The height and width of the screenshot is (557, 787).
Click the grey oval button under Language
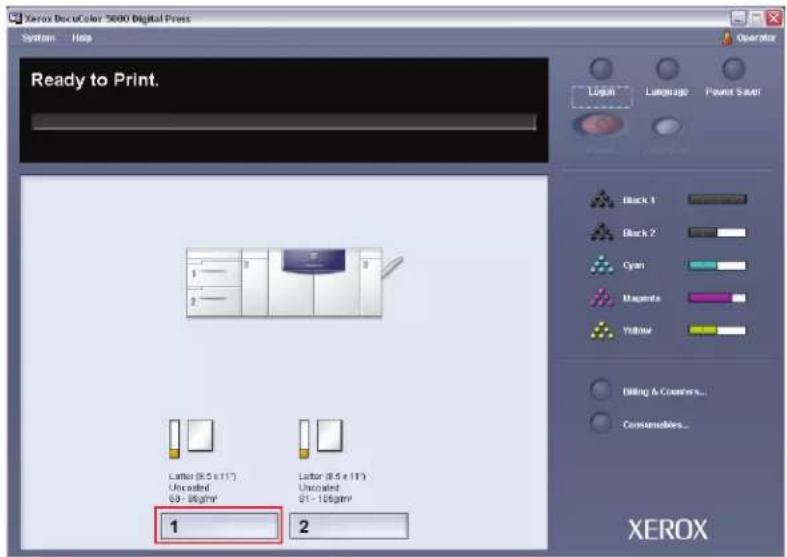(667, 125)
